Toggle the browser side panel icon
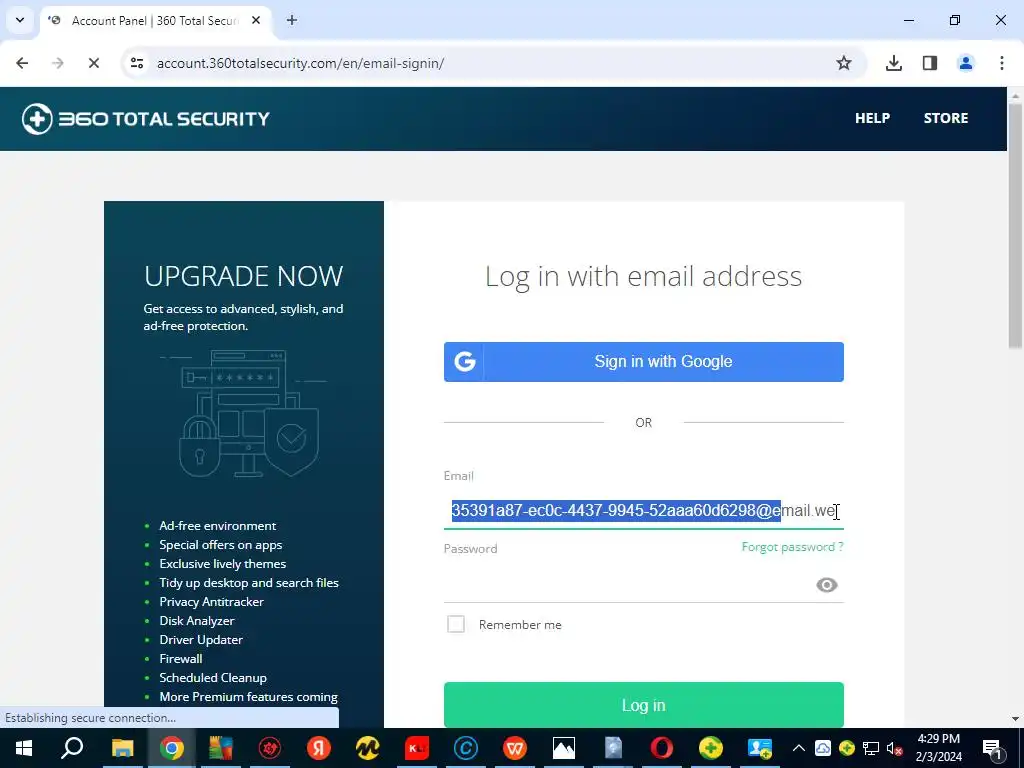1024x768 pixels. [929, 63]
